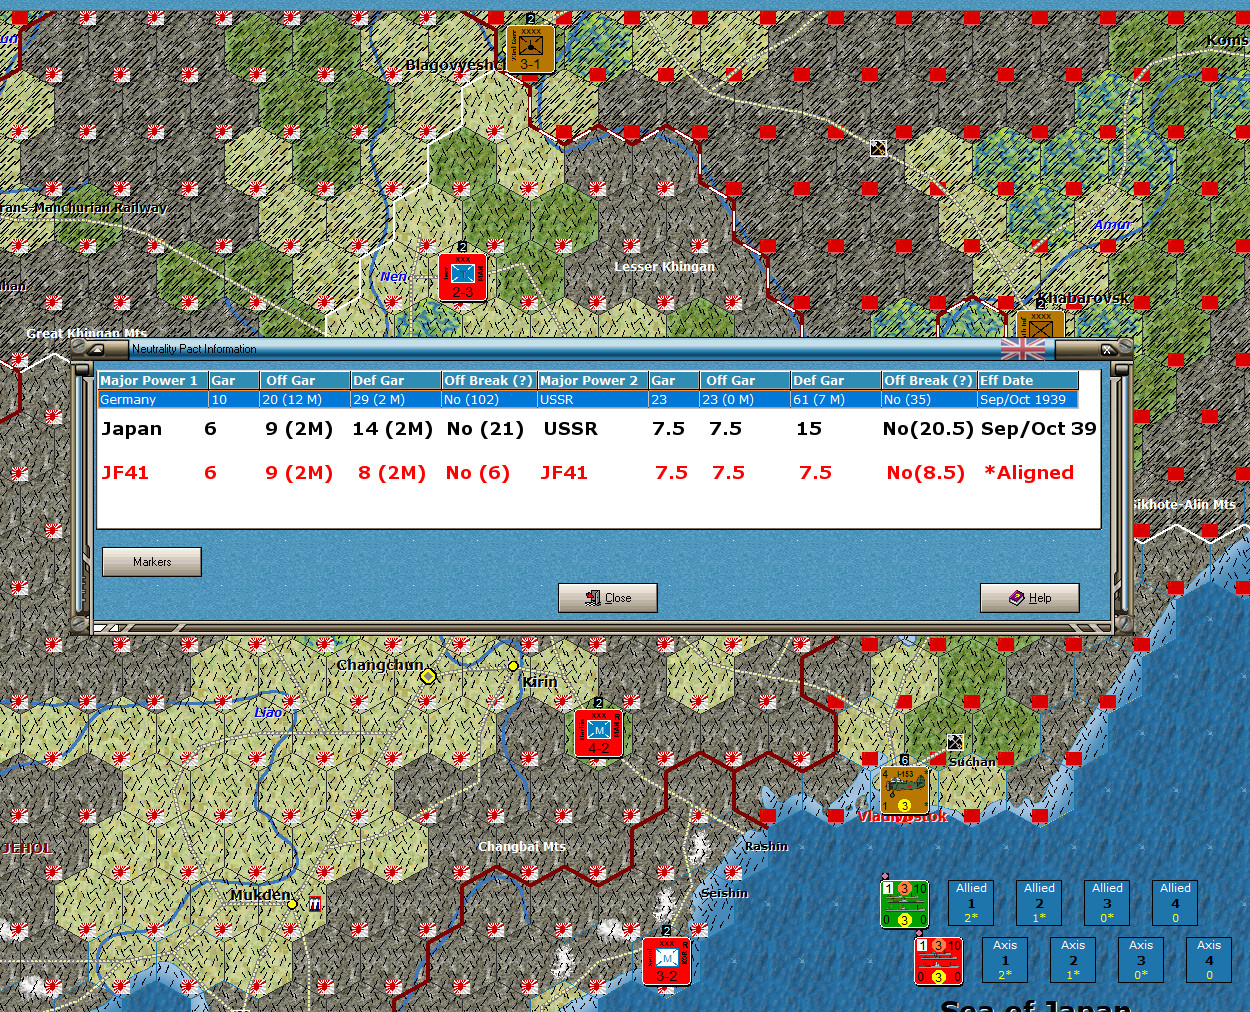This screenshot has height=1012, width=1250.
Task: Click the factory icon at Mukden
Action: [x=316, y=903]
